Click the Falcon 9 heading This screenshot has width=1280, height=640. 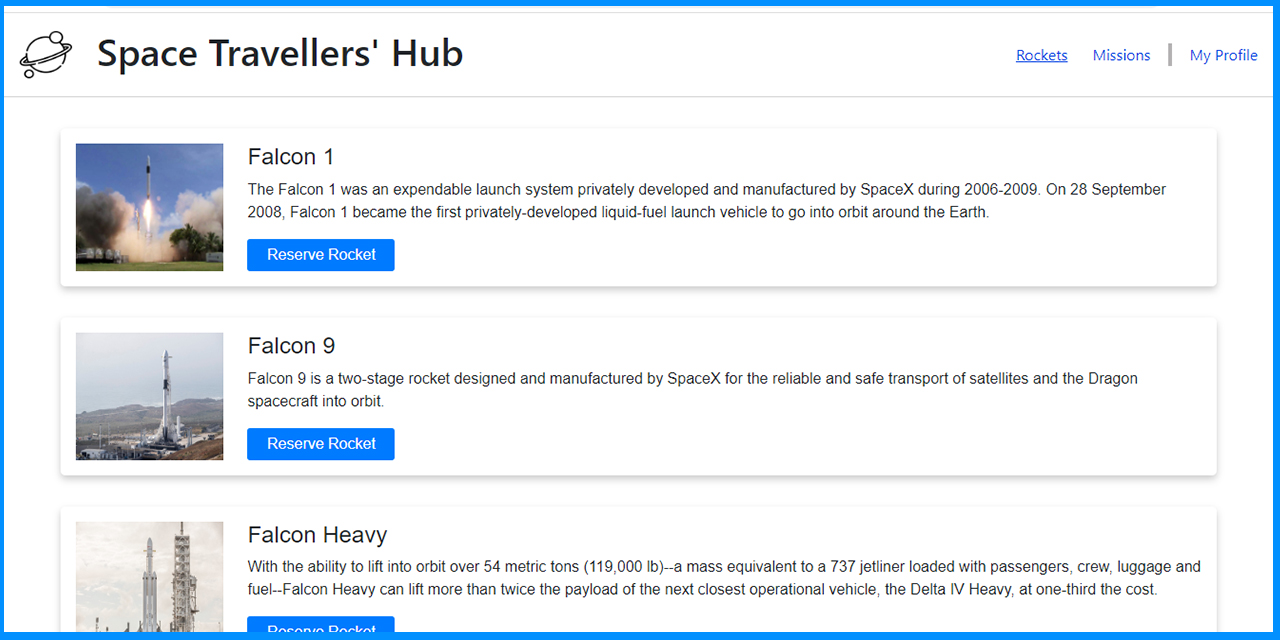[x=291, y=345]
